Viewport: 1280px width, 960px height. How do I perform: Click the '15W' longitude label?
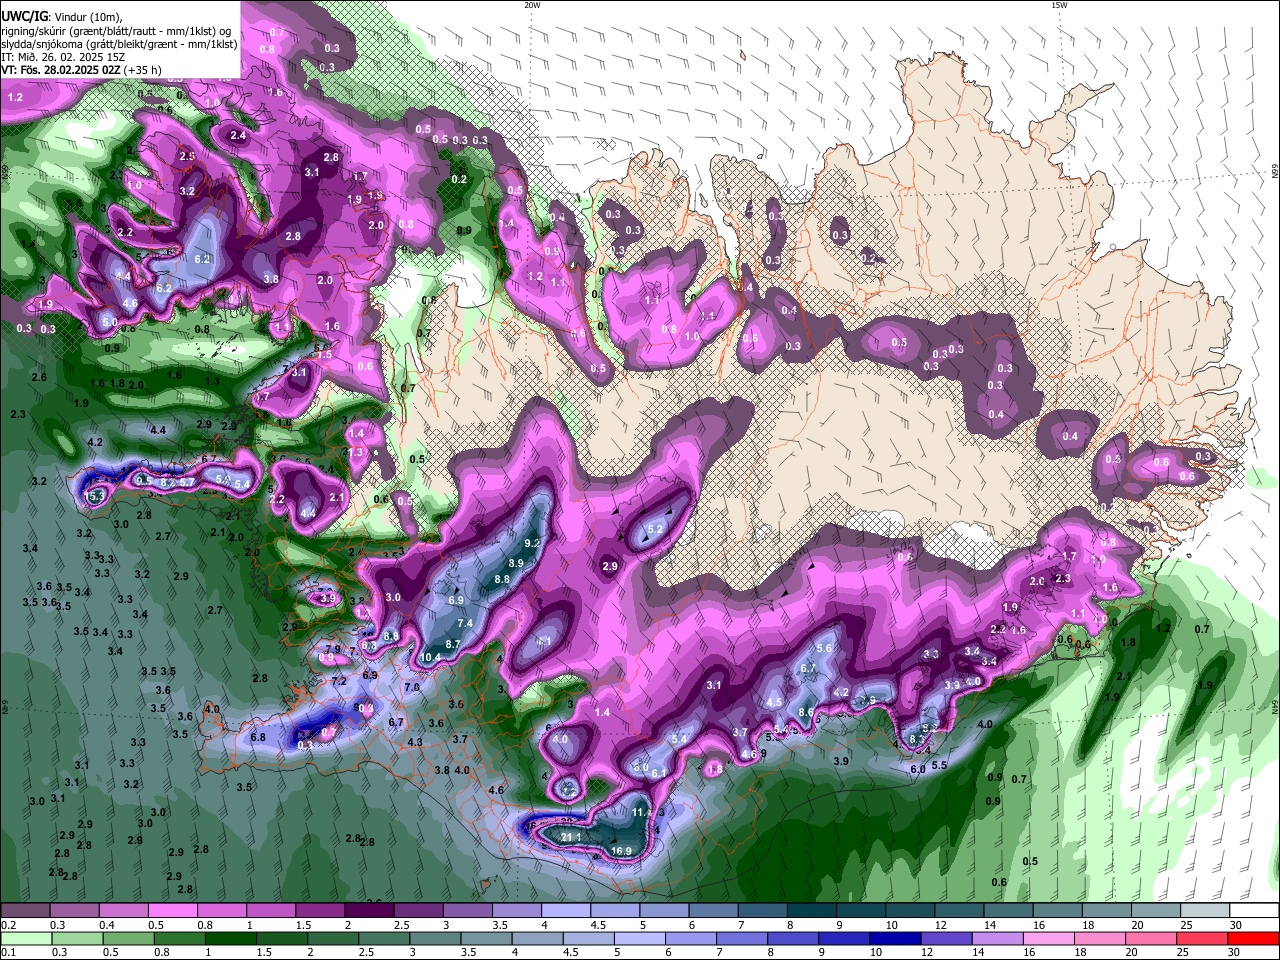tap(1059, 5)
